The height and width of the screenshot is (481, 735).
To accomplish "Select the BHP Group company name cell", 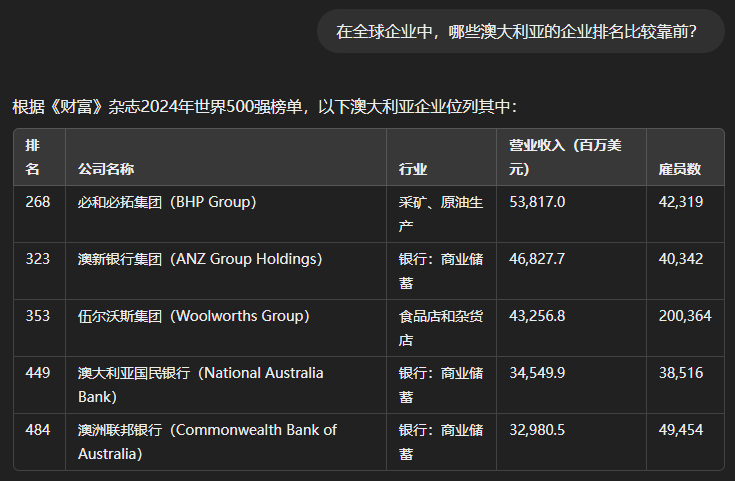I will (x=167, y=202).
